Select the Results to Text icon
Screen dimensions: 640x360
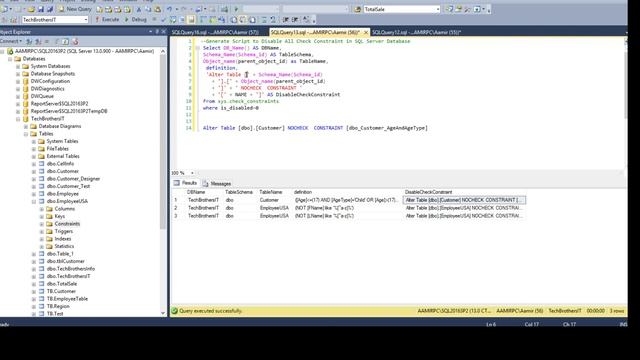234,19
